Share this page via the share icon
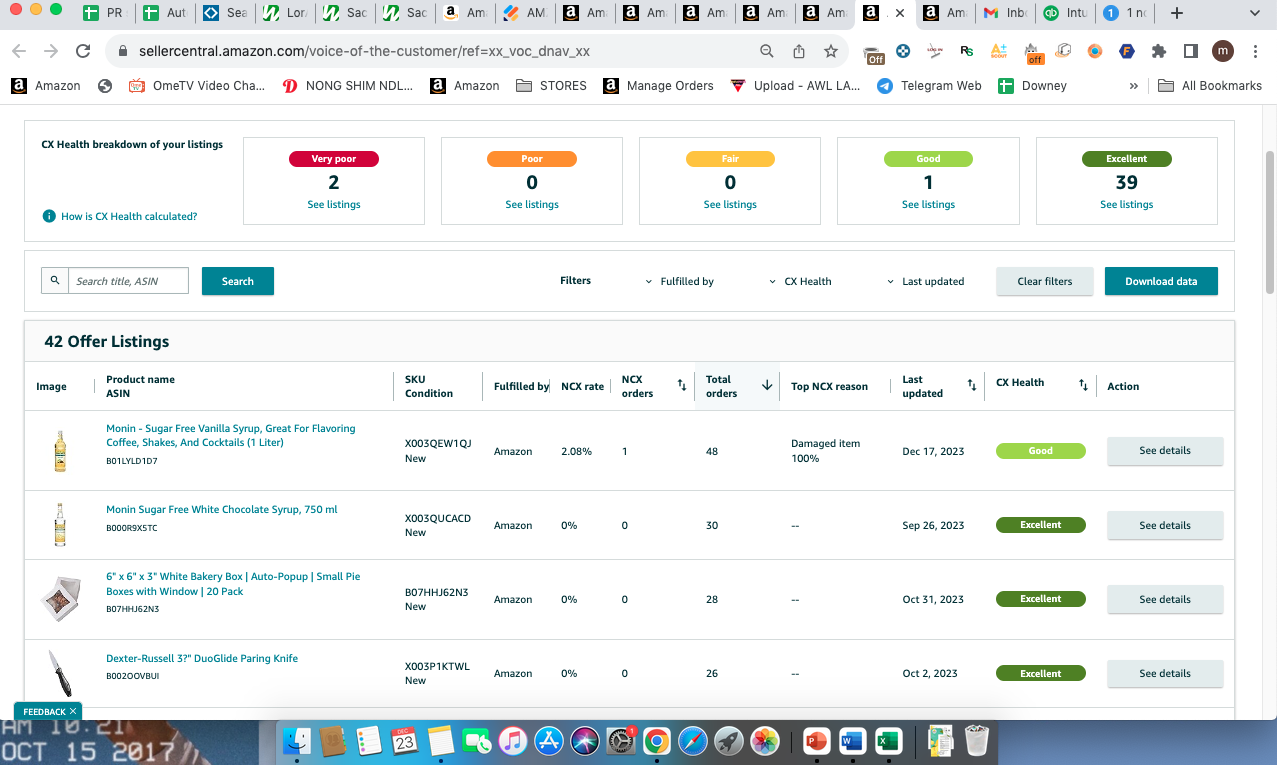The image size is (1277, 765). click(x=799, y=51)
